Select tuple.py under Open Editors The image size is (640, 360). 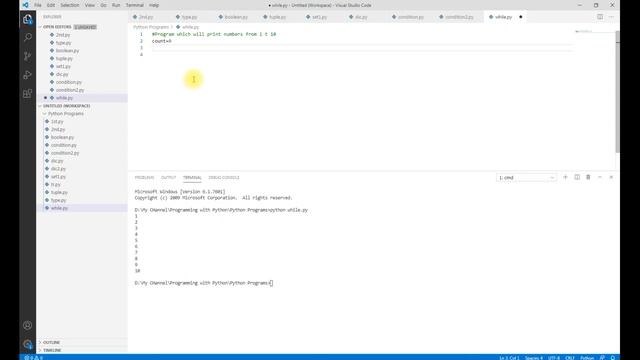pyautogui.click(x=64, y=58)
